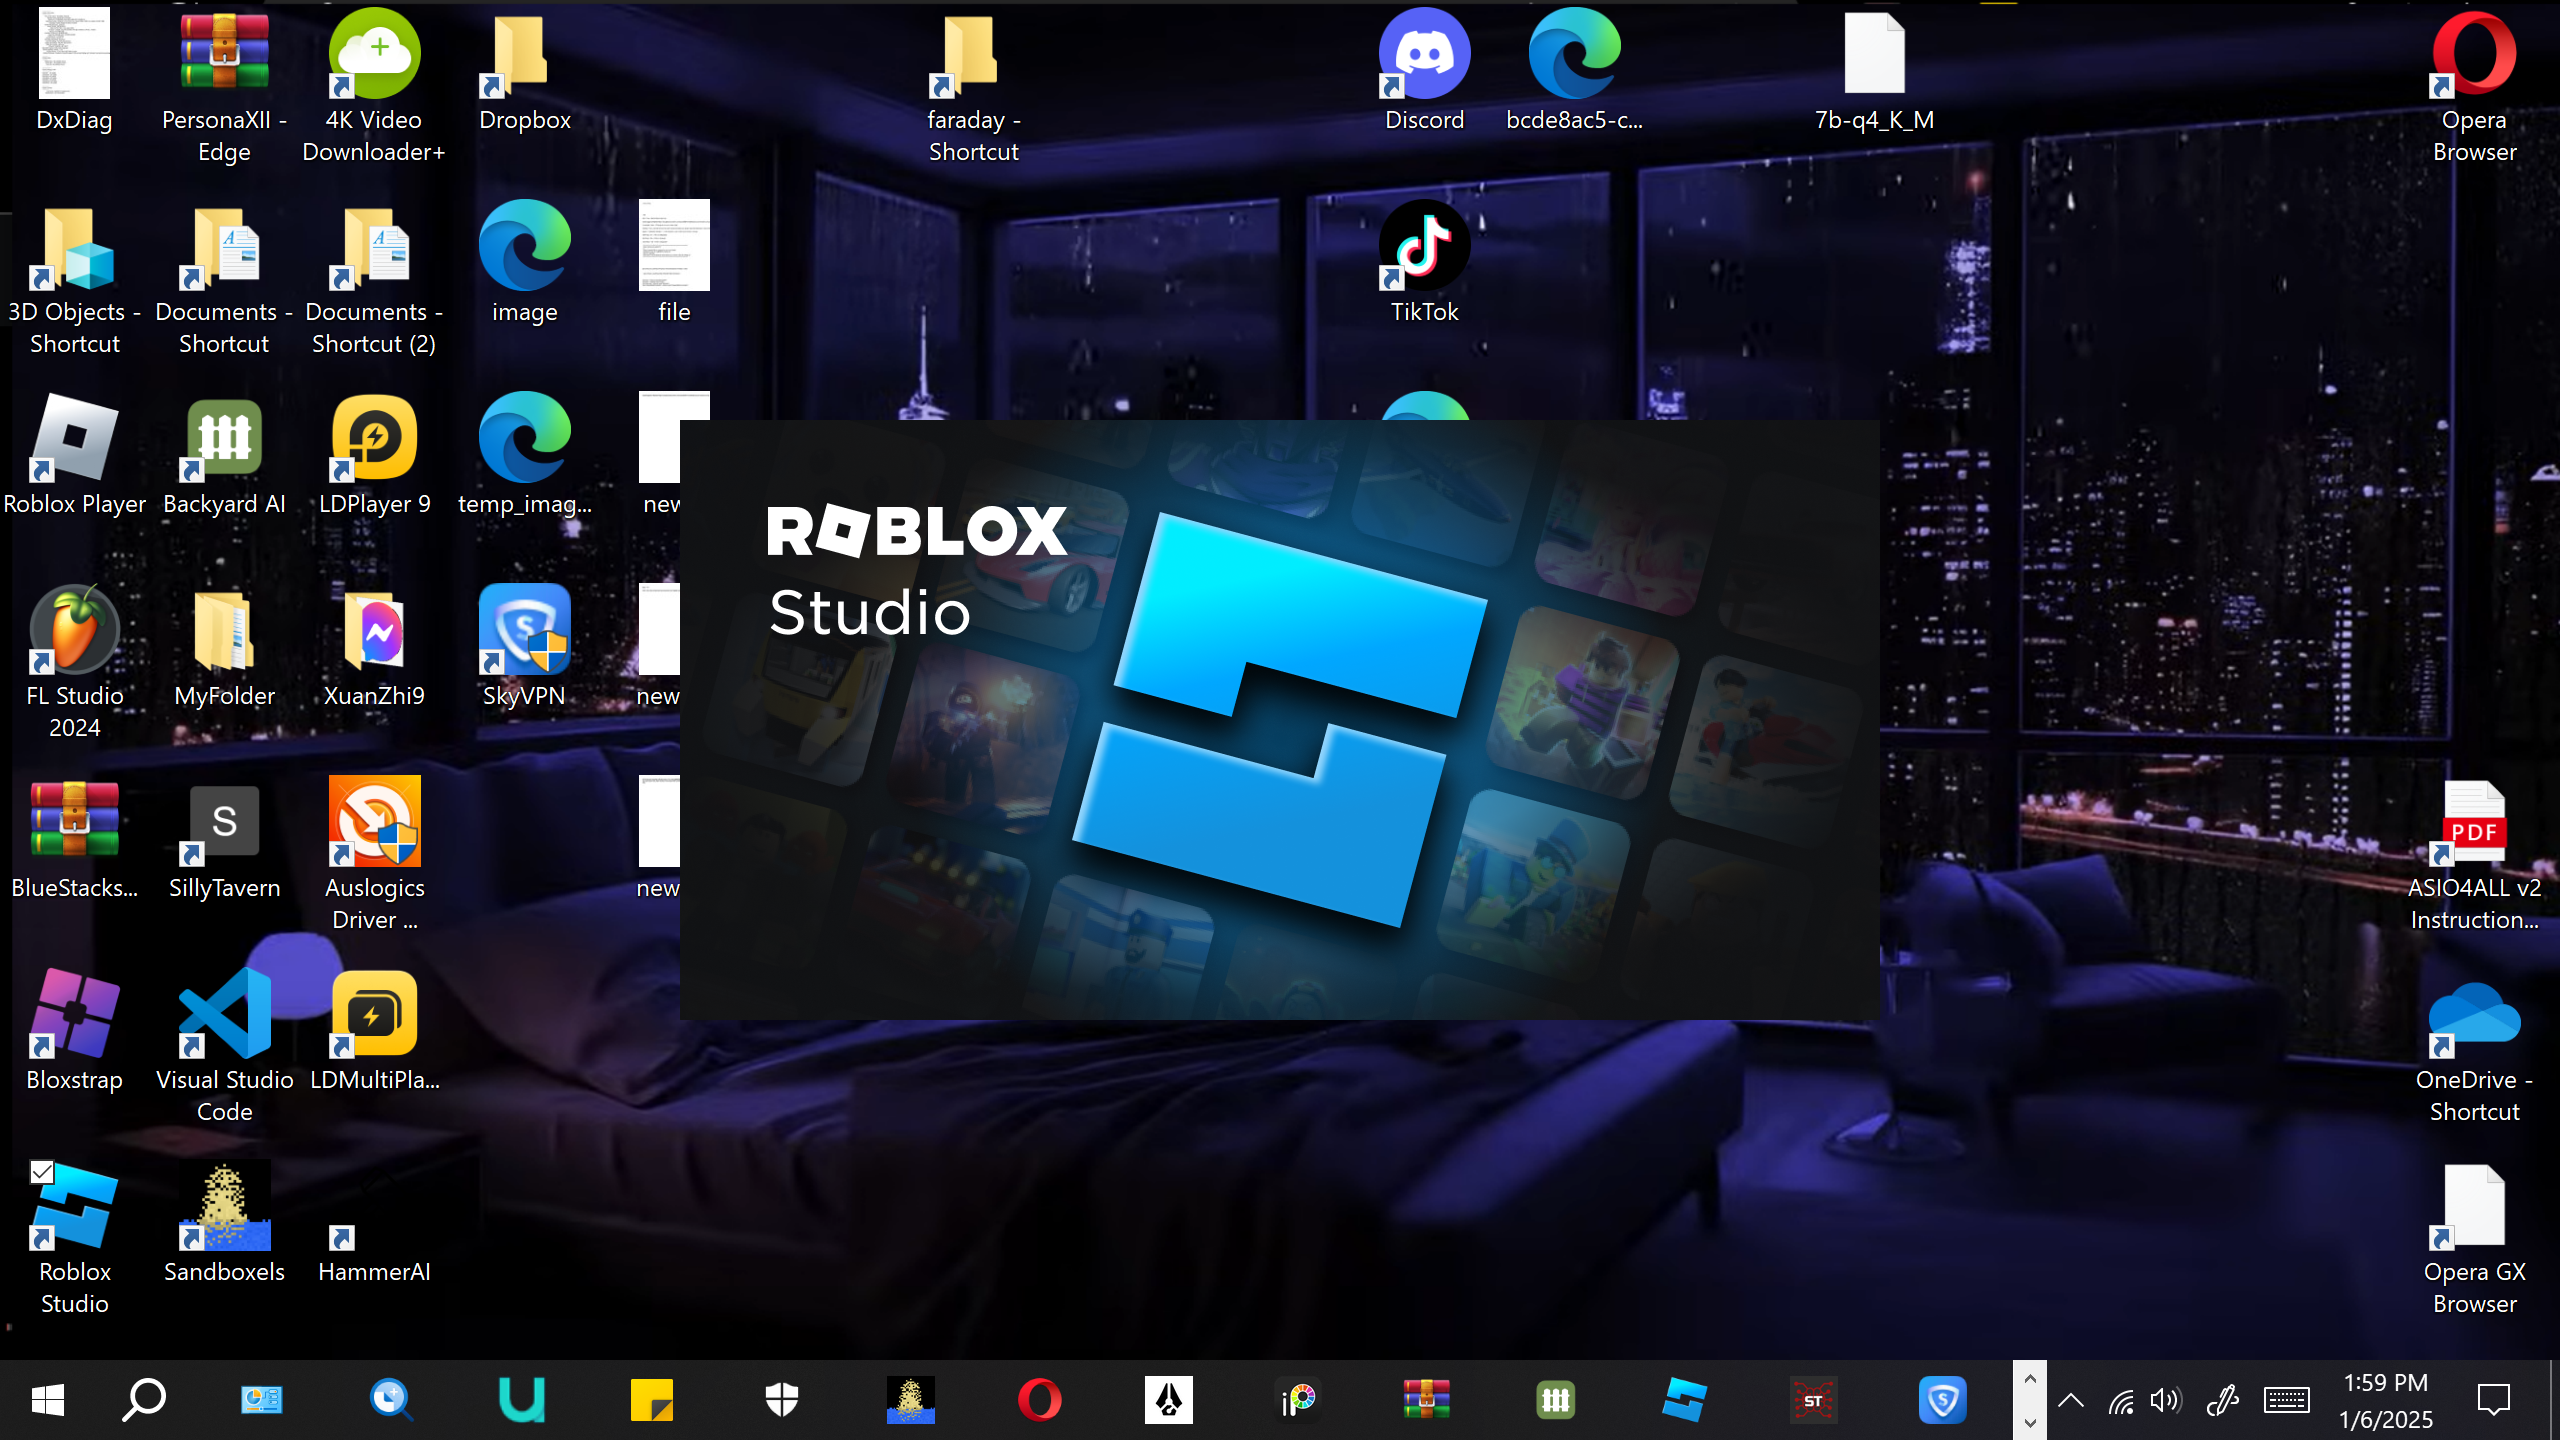Open SillyTavern desktop shortcut
2560x1440 pixels.
225,823
